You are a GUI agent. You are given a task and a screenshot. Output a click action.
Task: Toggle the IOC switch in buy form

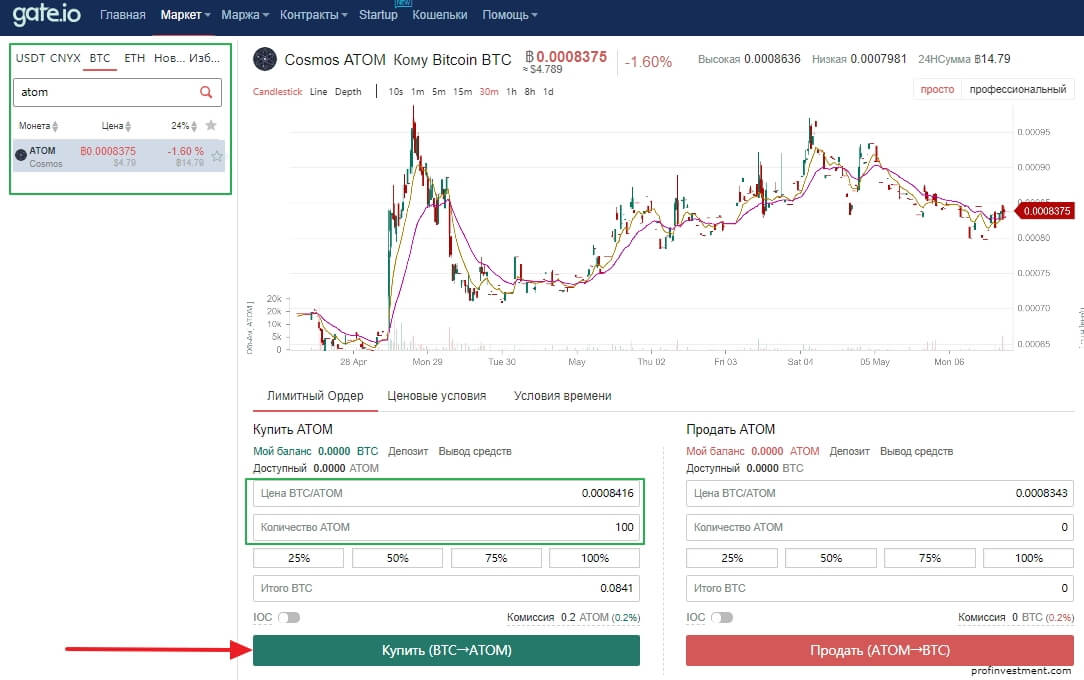(289, 617)
